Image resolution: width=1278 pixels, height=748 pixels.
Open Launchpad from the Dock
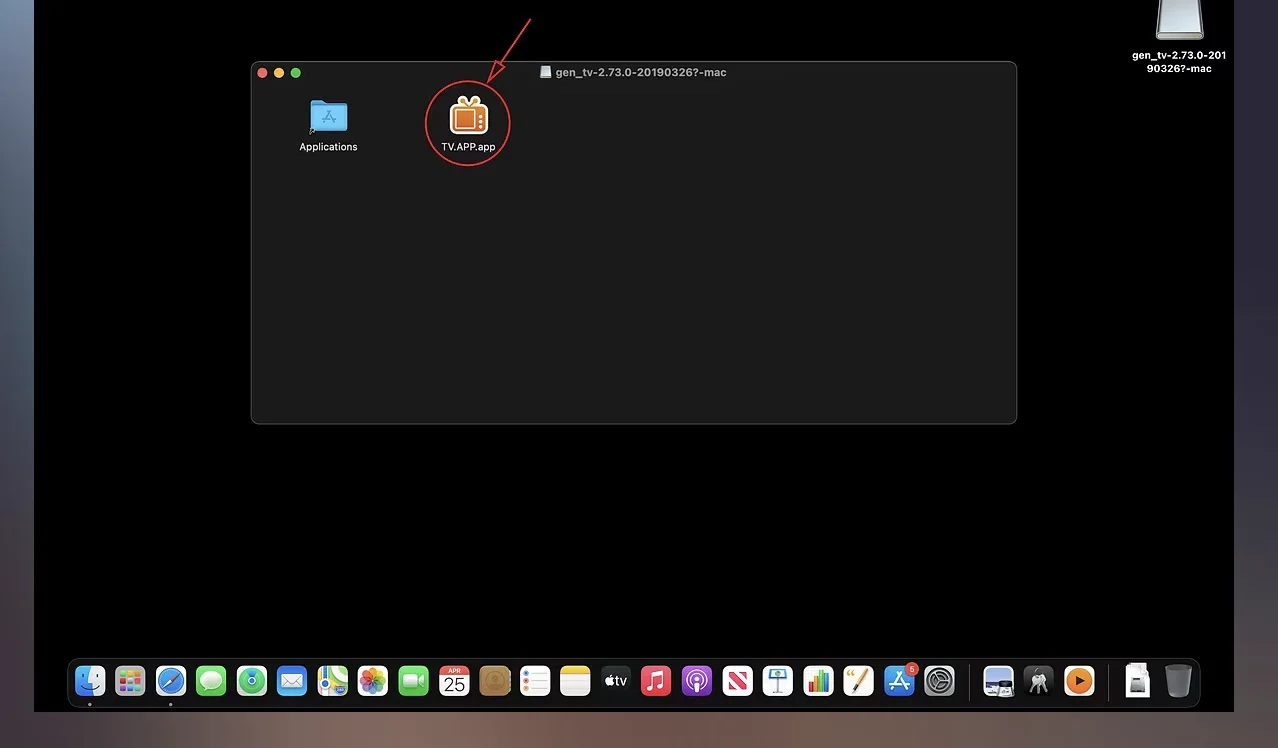pos(130,681)
